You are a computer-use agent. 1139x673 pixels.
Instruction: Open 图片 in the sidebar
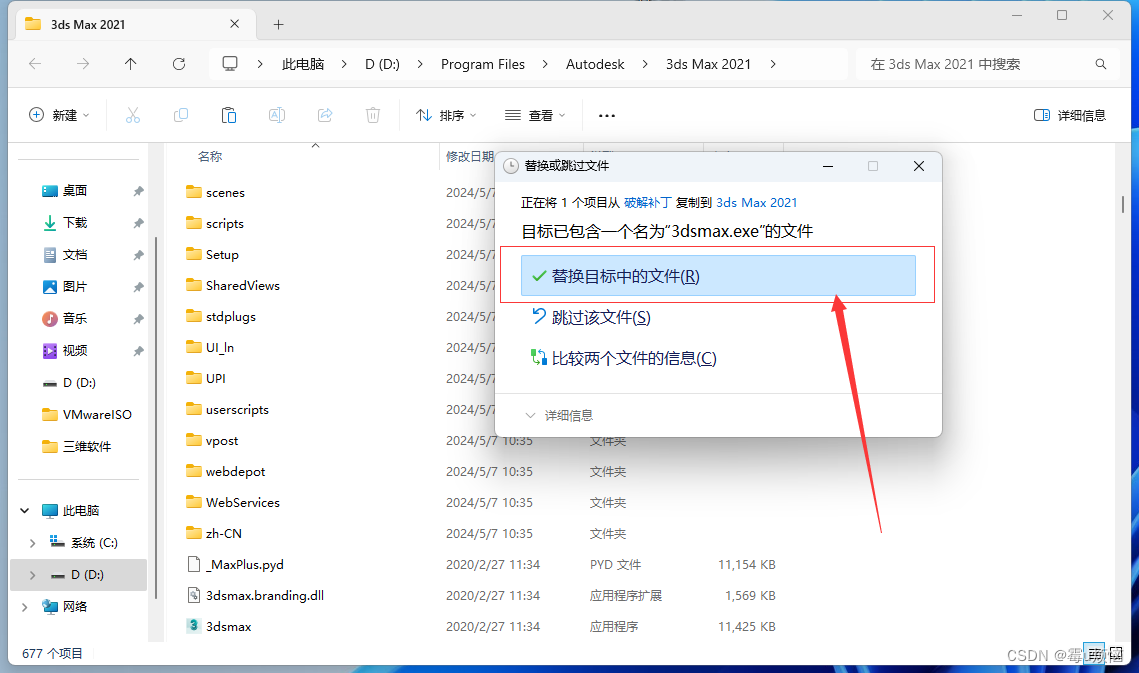(75, 286)
